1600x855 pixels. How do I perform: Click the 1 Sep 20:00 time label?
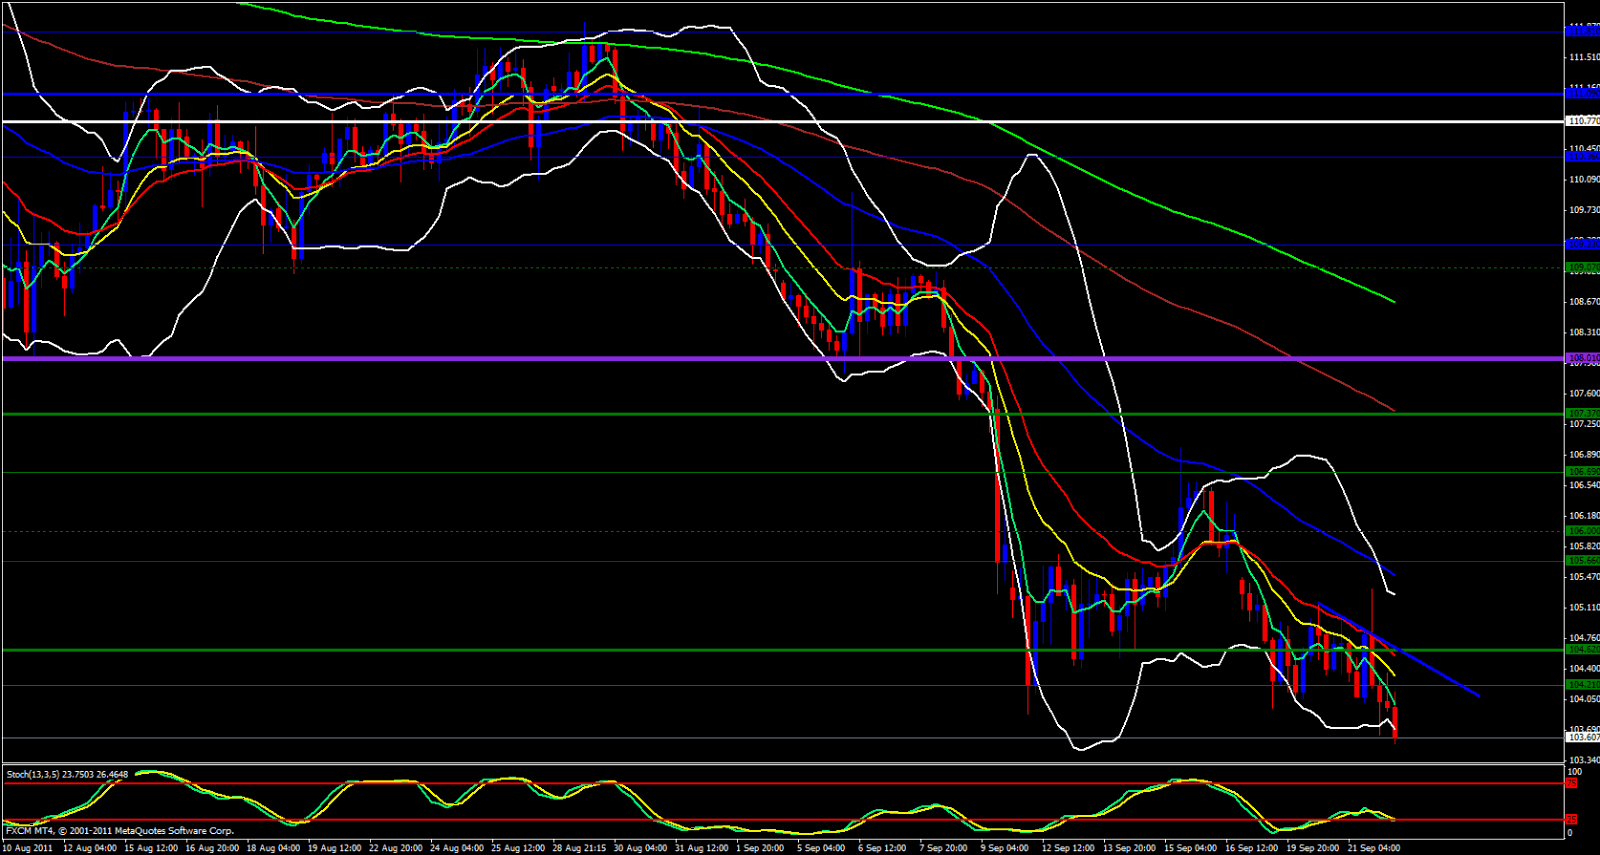[x=759, y=848]
